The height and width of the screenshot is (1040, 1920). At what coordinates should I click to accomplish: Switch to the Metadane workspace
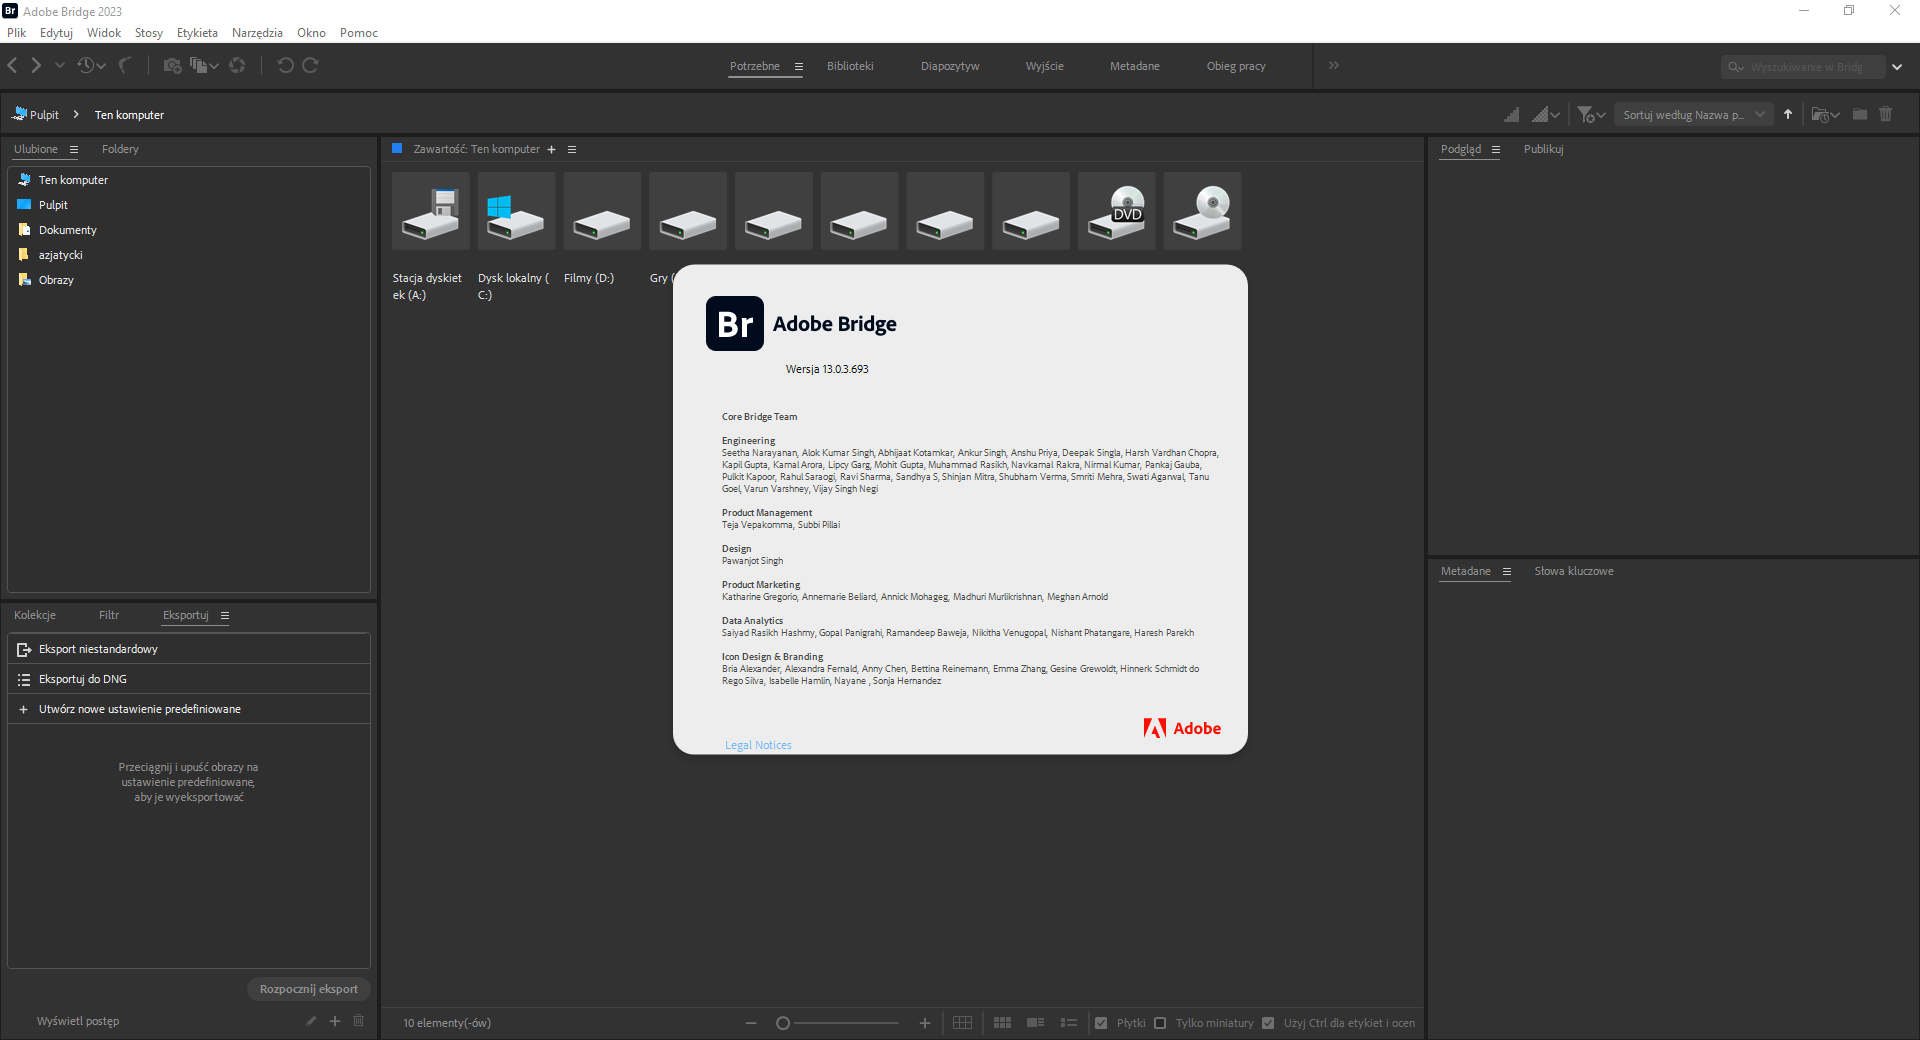(1135, 66)
